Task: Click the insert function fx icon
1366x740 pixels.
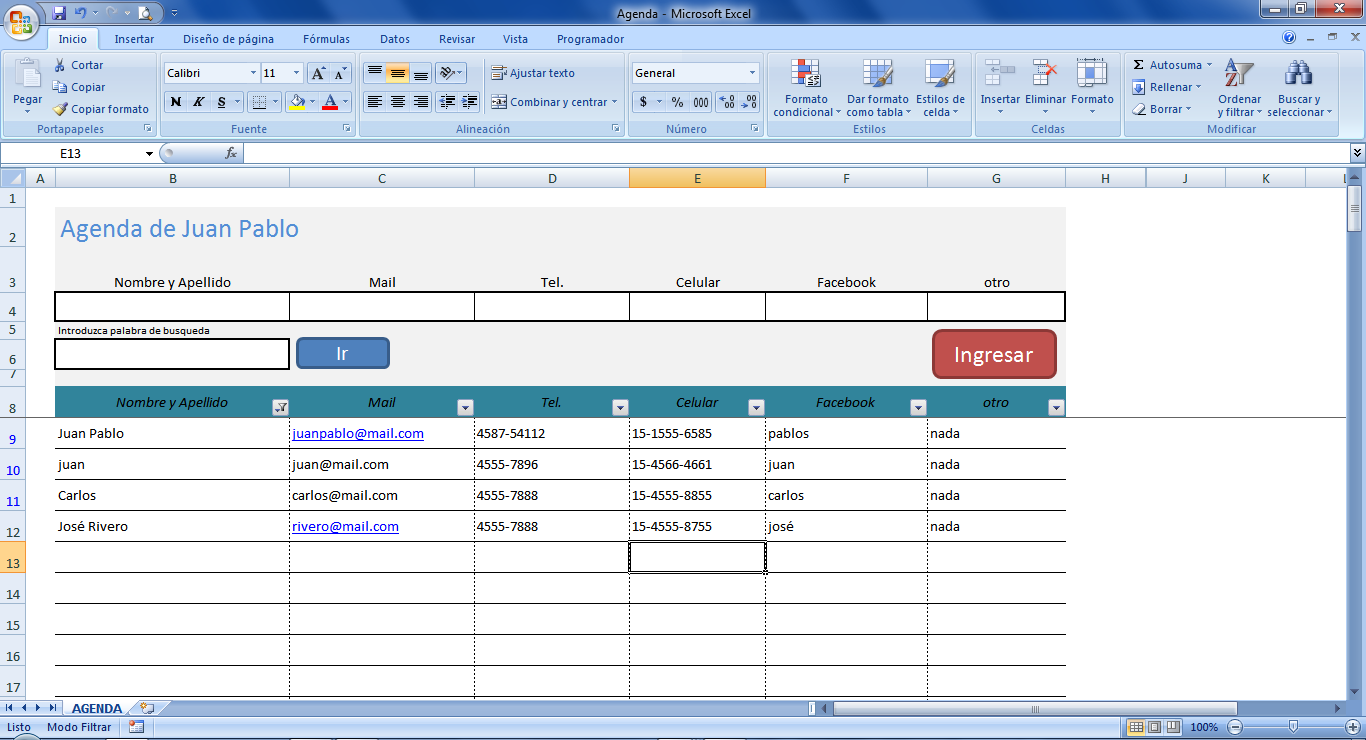Action: pyautogui.click(x=231, y=153)
